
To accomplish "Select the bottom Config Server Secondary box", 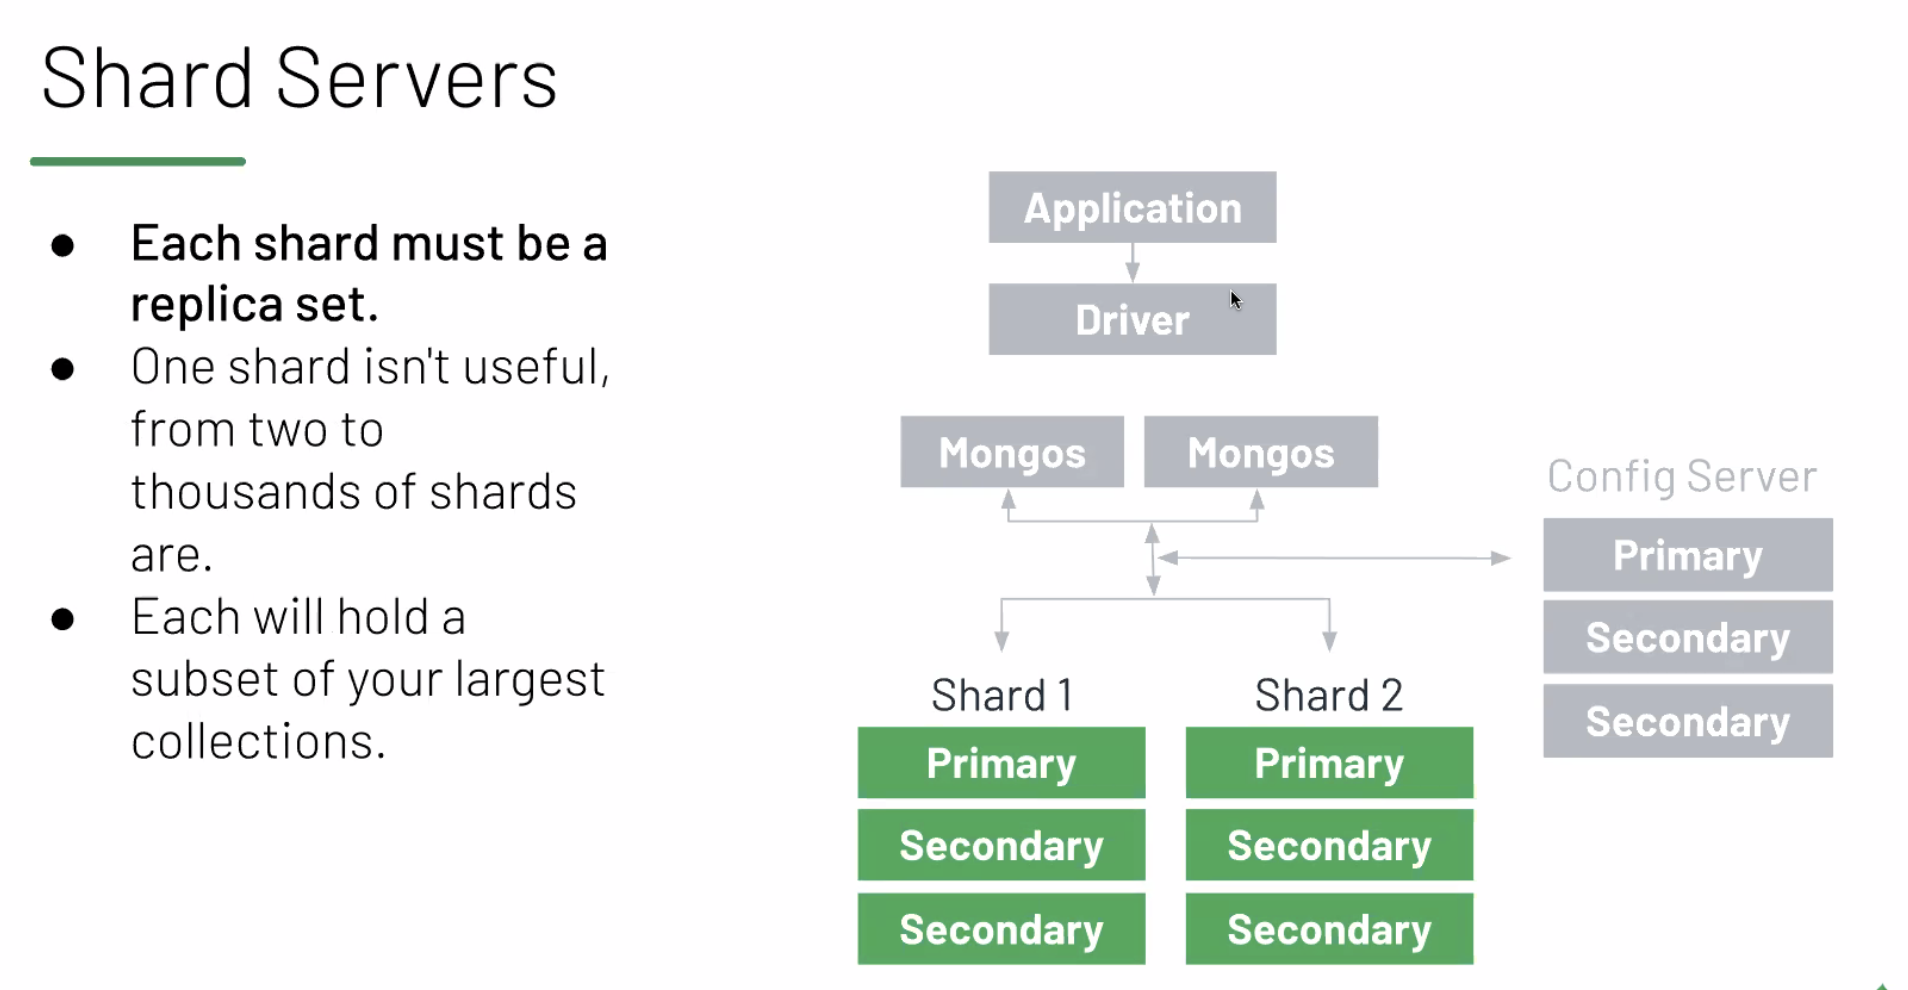I will tap(1687, 721).
